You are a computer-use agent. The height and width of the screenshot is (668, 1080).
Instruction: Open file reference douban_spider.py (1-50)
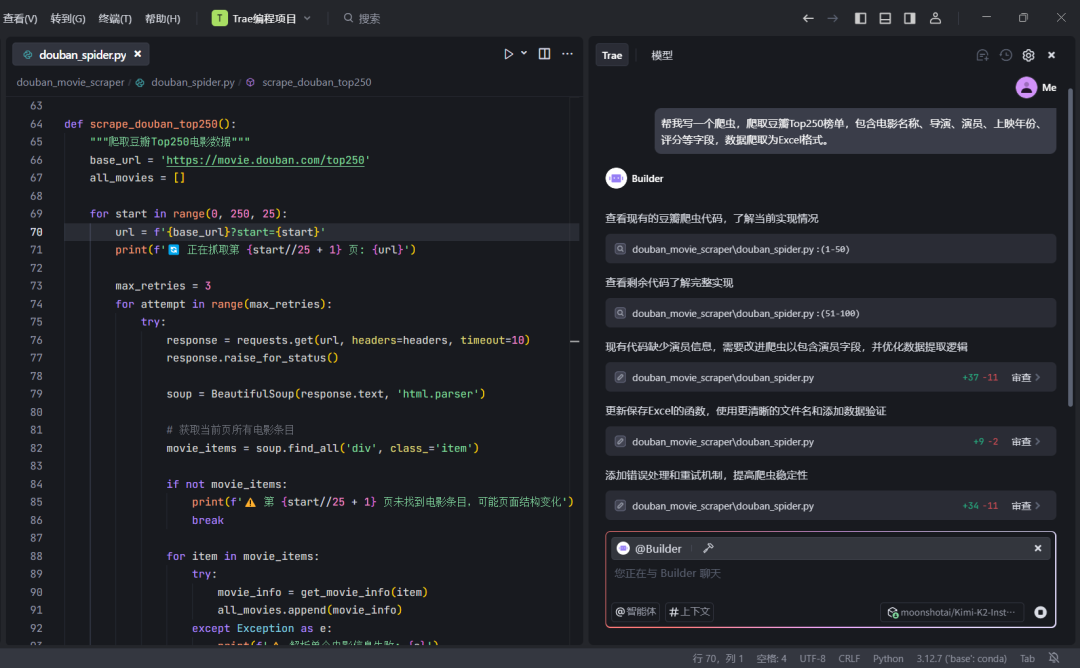(830, 249)
